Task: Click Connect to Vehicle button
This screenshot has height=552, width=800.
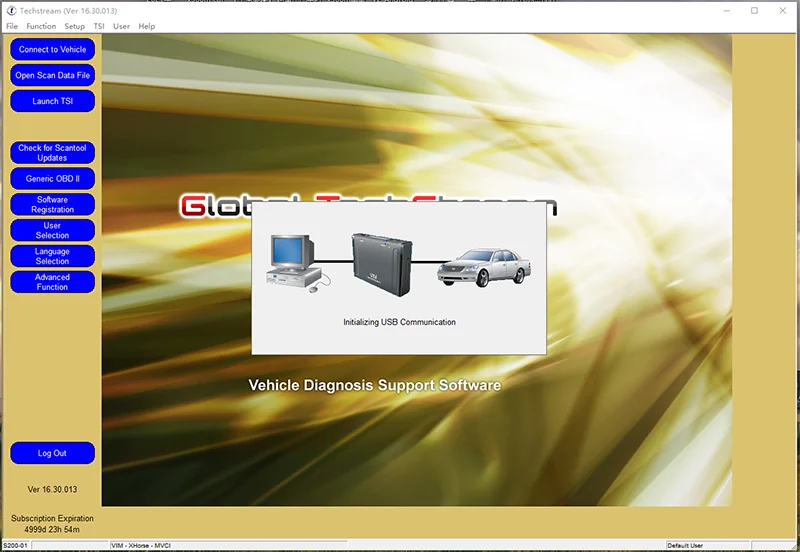Action: tap(53, 49)
